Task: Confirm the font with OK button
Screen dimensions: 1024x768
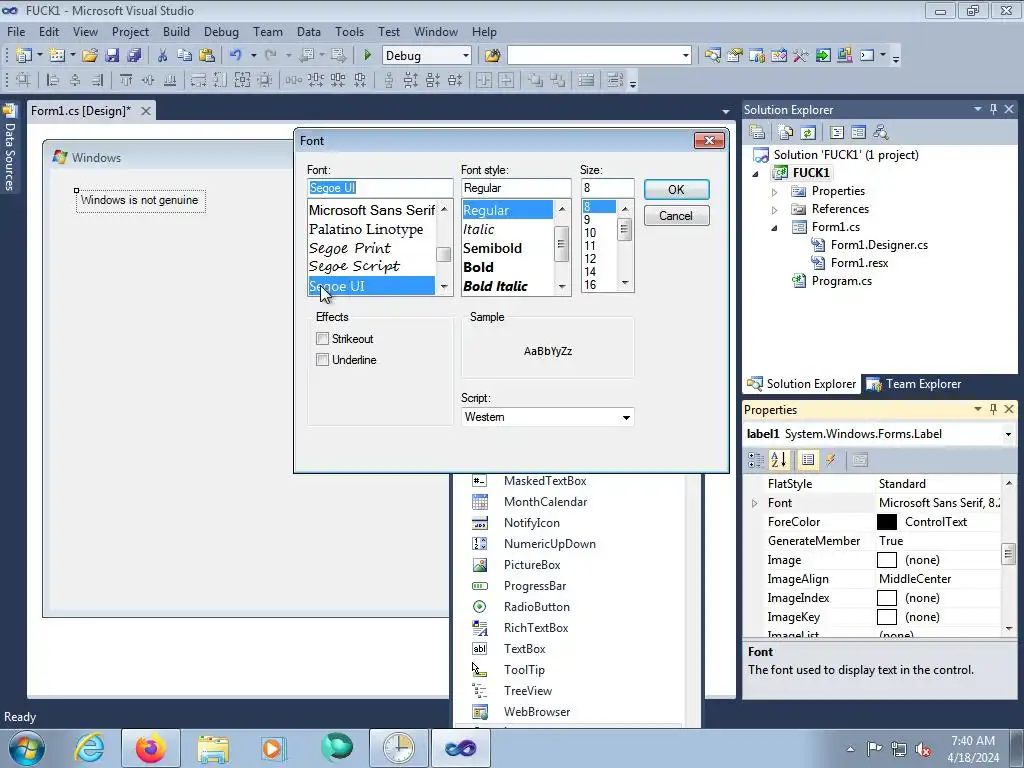Action: 677,189
